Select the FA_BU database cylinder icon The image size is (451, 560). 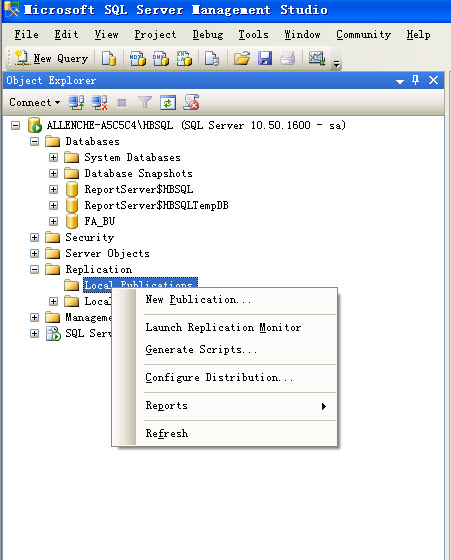[x=72, y=221]
